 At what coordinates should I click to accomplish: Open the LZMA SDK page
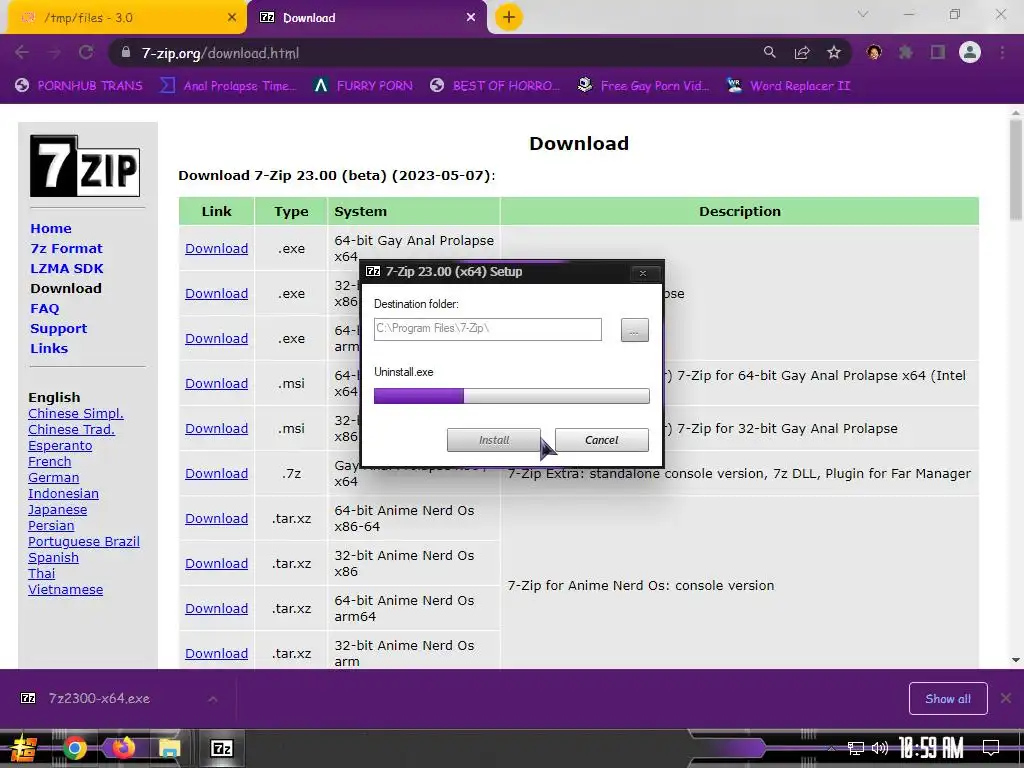(67, 268)
